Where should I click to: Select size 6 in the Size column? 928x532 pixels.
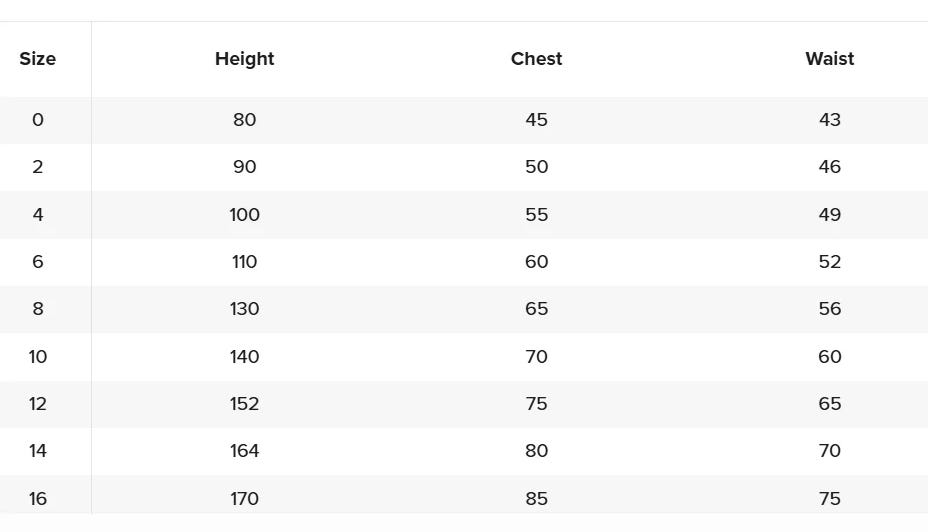point(38,262)
